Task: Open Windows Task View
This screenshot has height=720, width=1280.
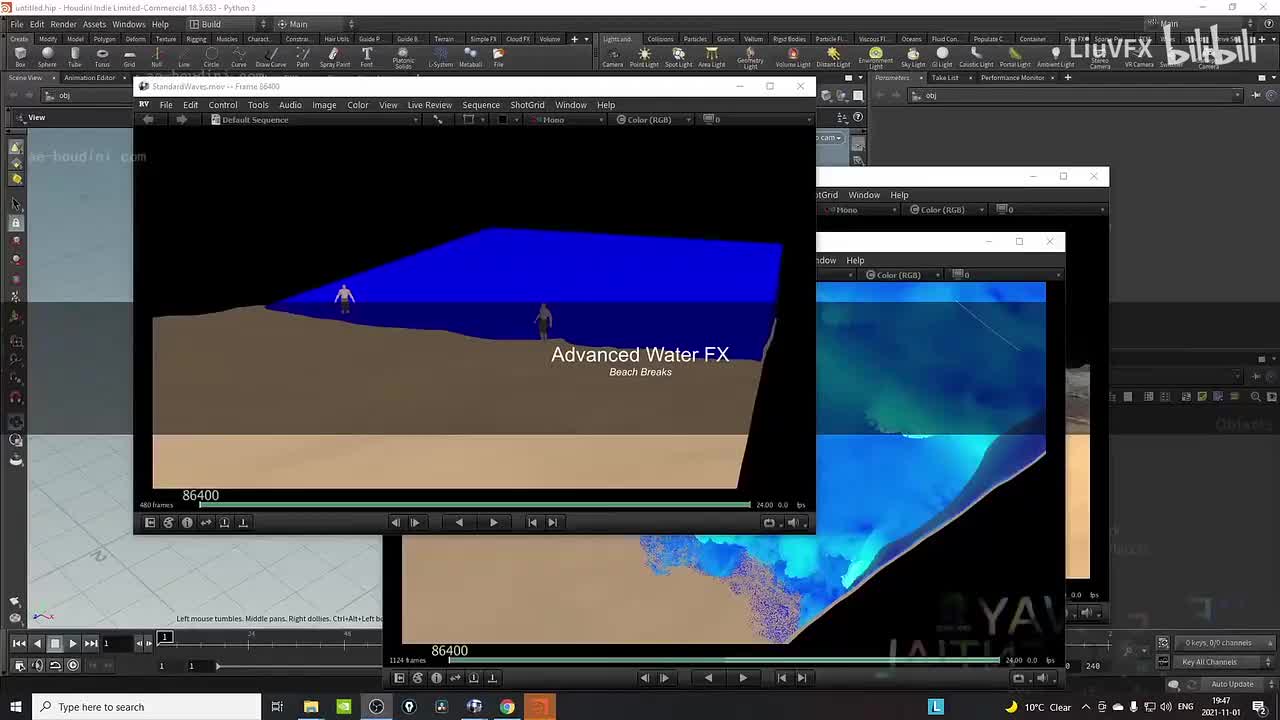Action: [x=277, y=707]
